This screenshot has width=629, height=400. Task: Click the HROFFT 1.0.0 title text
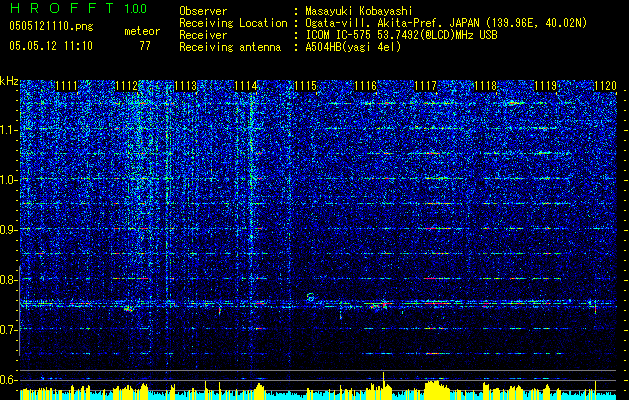click(x=78, y=8)
